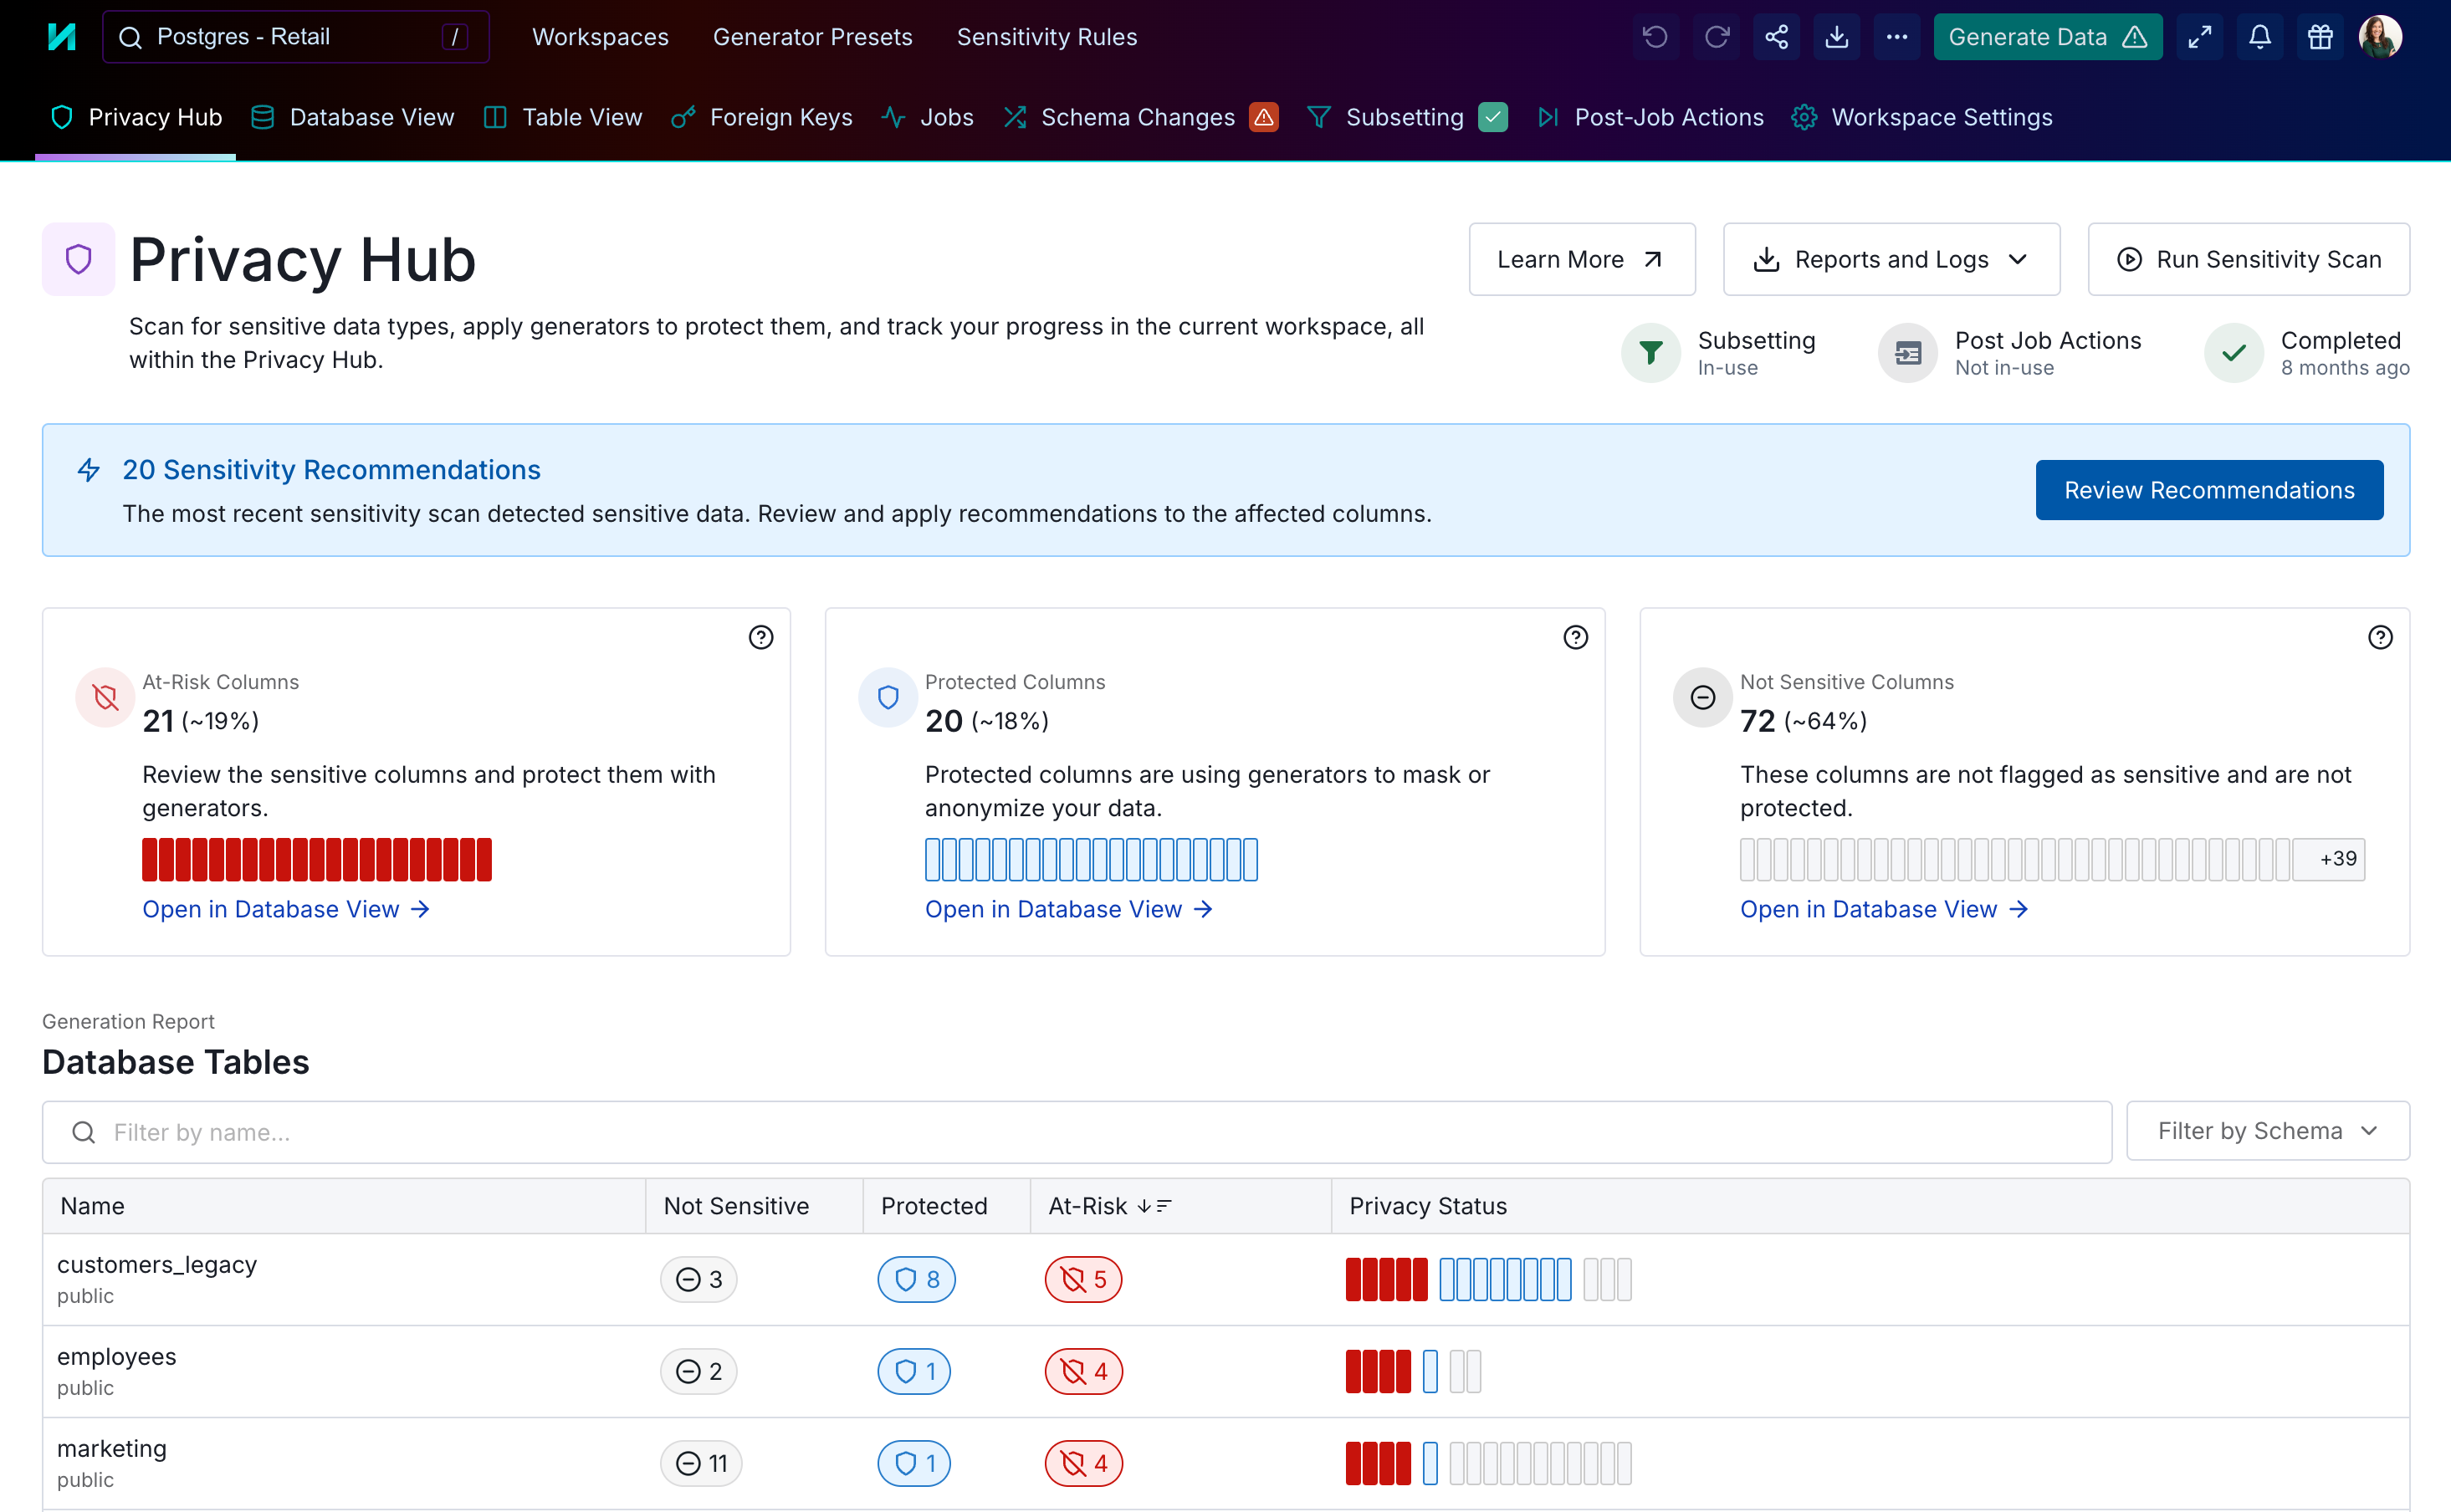The image size is (2451, 1512).
Task: Open the Schema Changes tab
Action: tap(1137, 118)
